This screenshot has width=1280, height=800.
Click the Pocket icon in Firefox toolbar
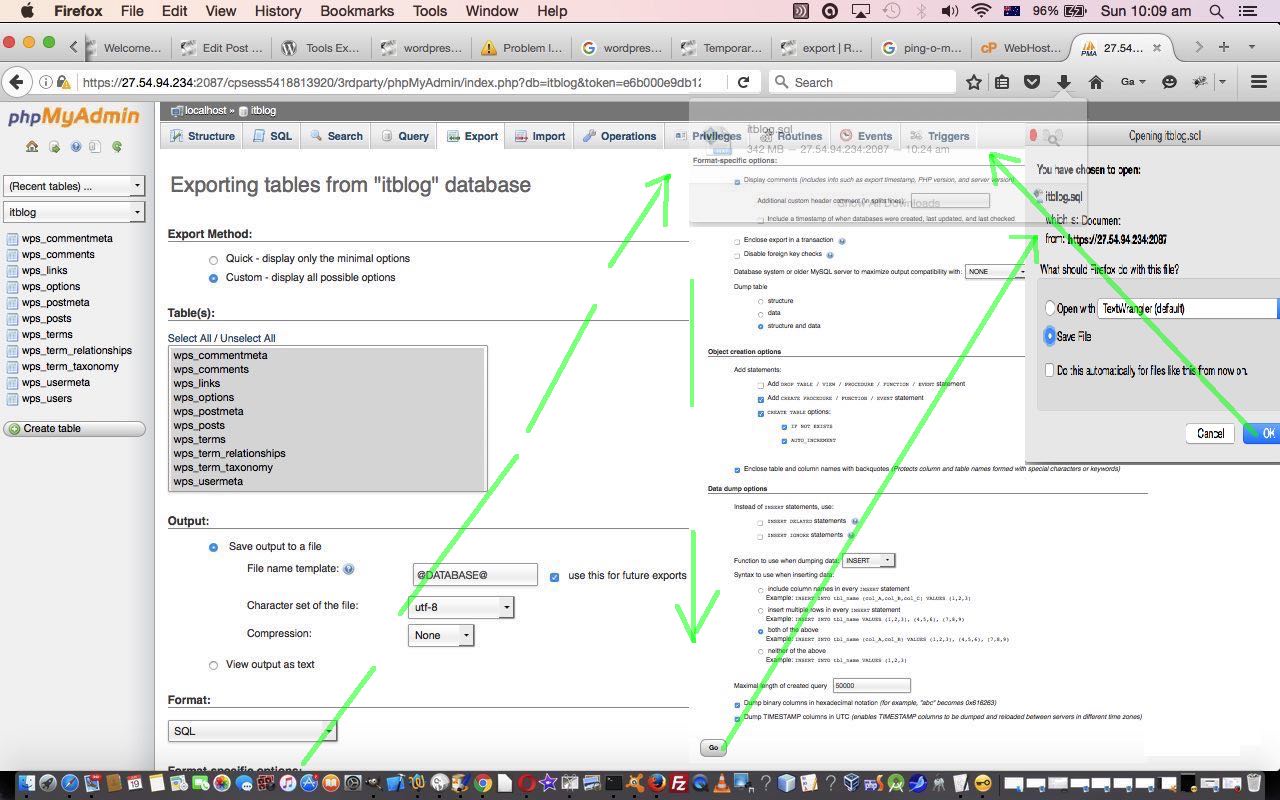tap(1033, 82)
